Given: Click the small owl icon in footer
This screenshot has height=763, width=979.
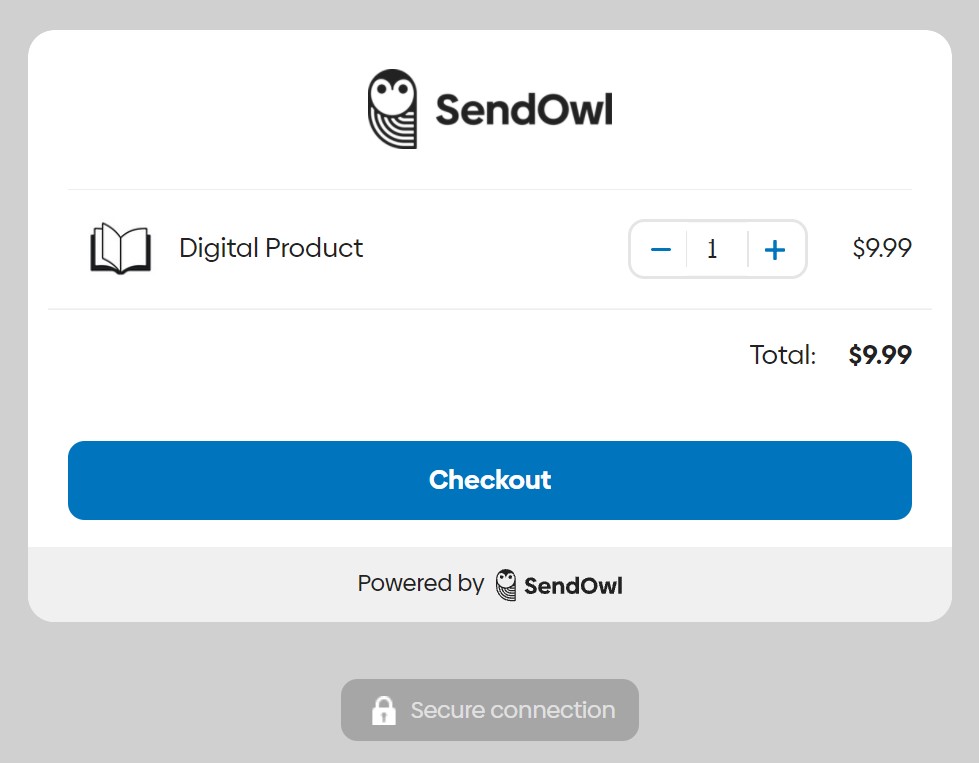Looking at the screenshot, I should pyautogui.click(x=507, y=585).
